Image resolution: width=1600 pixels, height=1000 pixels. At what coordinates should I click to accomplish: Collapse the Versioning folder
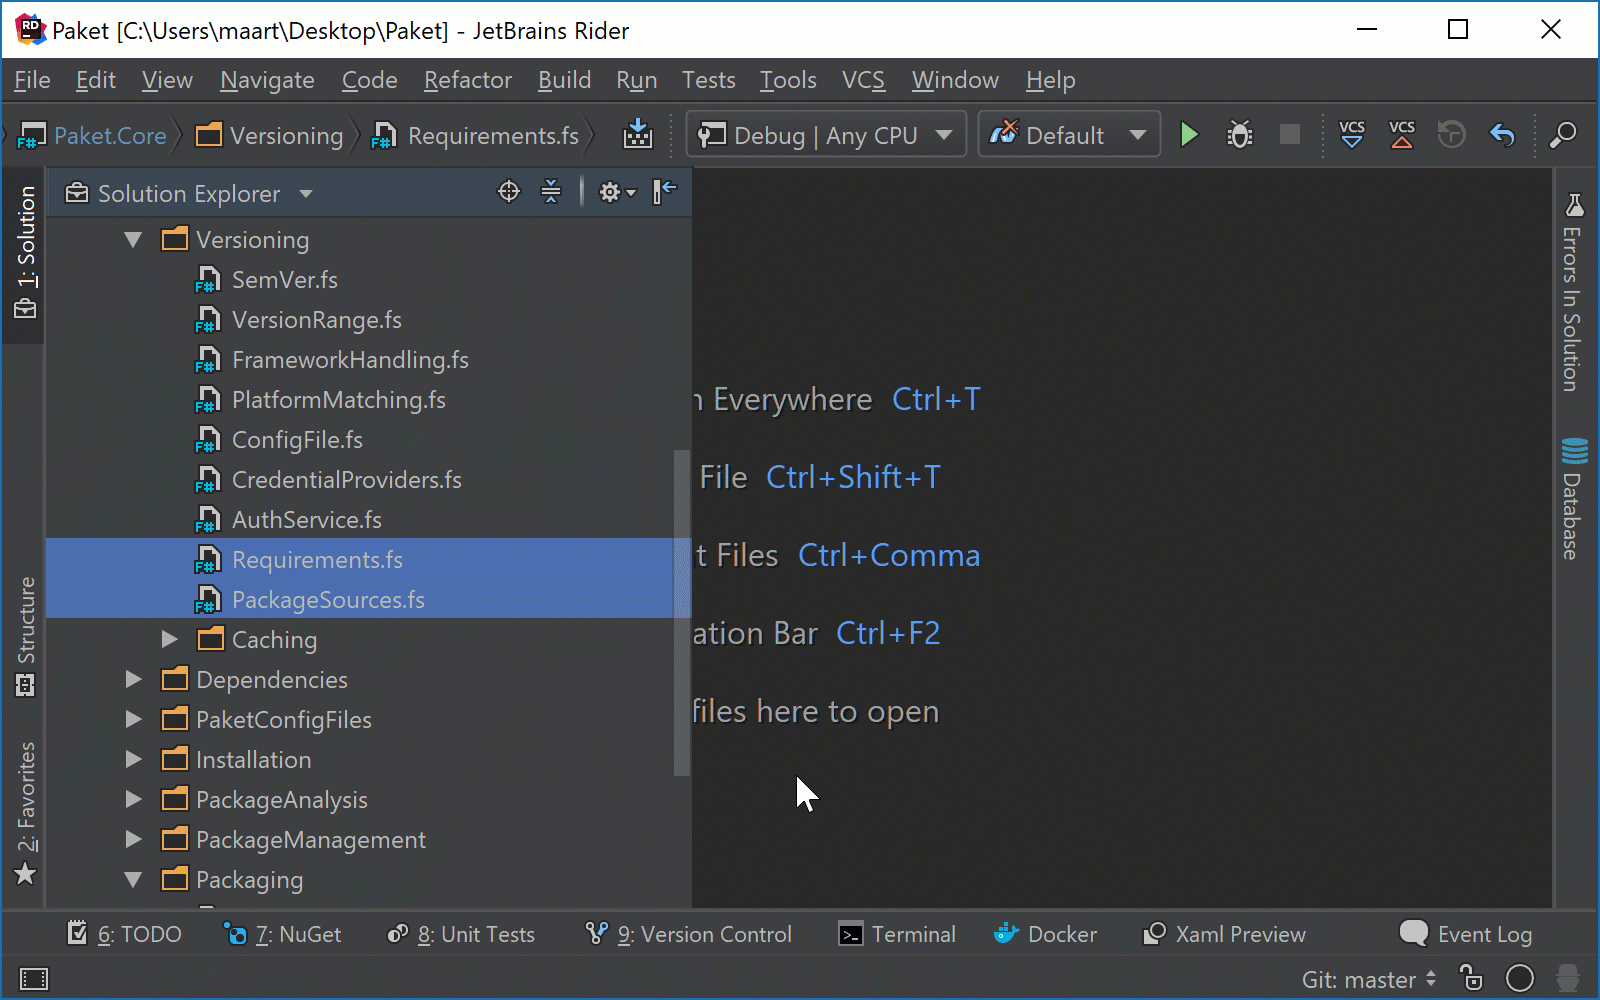click(x=133, y=240)
